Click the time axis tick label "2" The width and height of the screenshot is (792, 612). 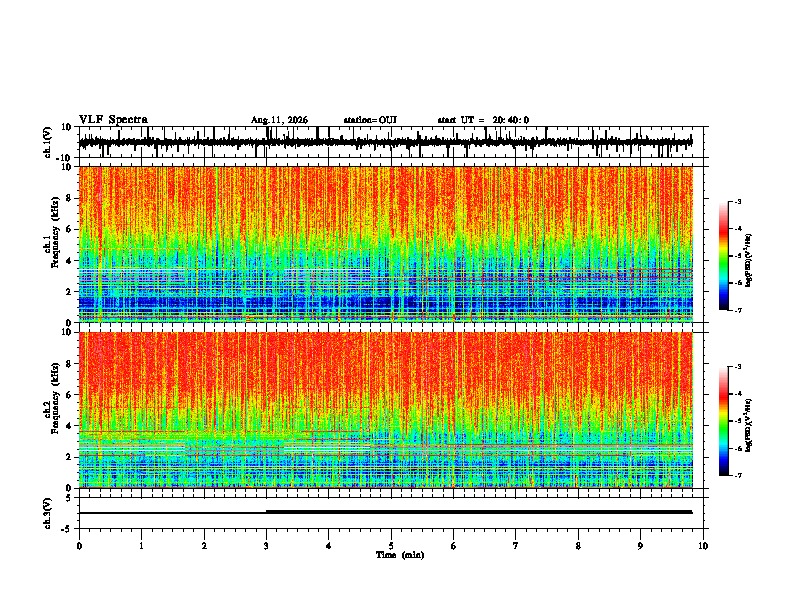click(x=204, y=546)
